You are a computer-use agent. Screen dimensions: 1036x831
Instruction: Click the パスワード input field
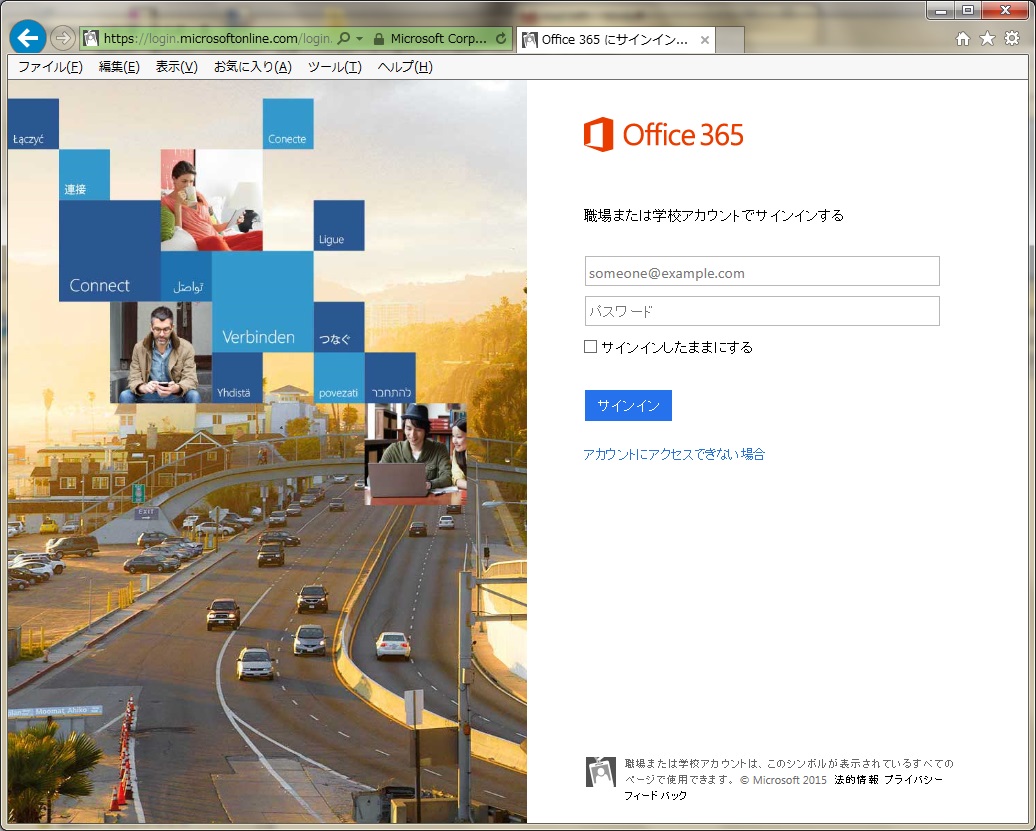tap(762, 311)
